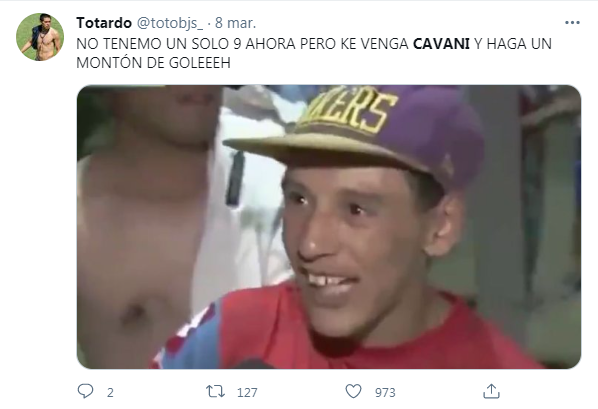Click the MONTÓN DE GOLEEEH text line
This screenshot has height=409, width=598.
153,63
